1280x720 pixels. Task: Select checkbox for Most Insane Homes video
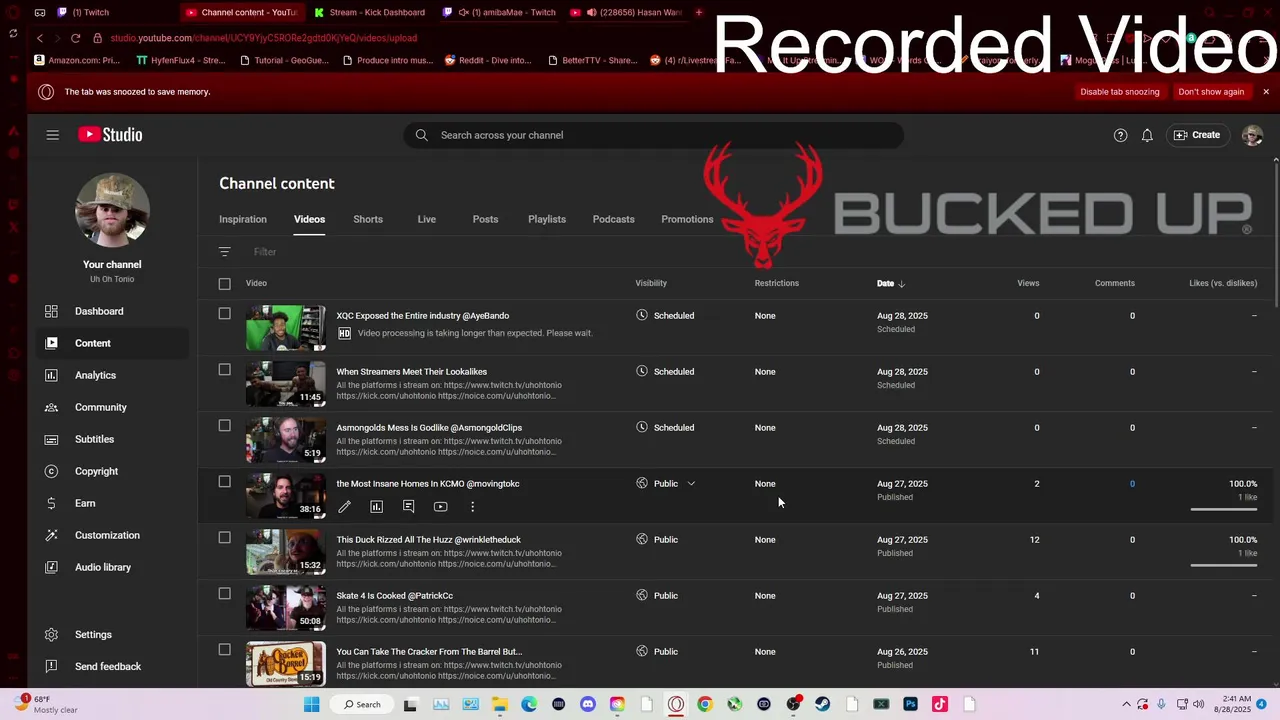click(x=224, y=482)
